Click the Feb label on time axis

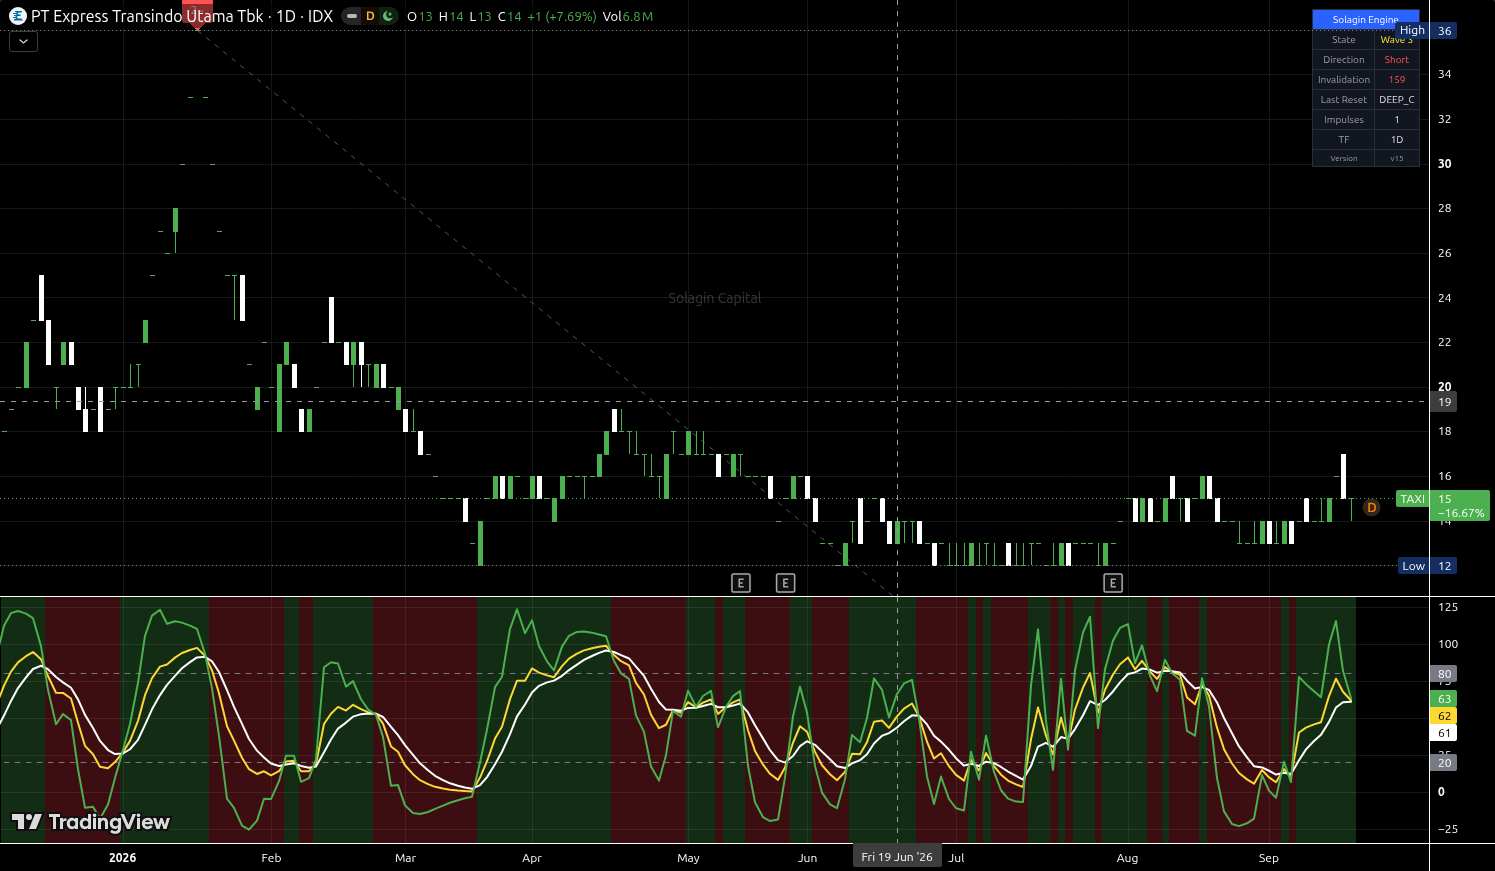[271, 858]
